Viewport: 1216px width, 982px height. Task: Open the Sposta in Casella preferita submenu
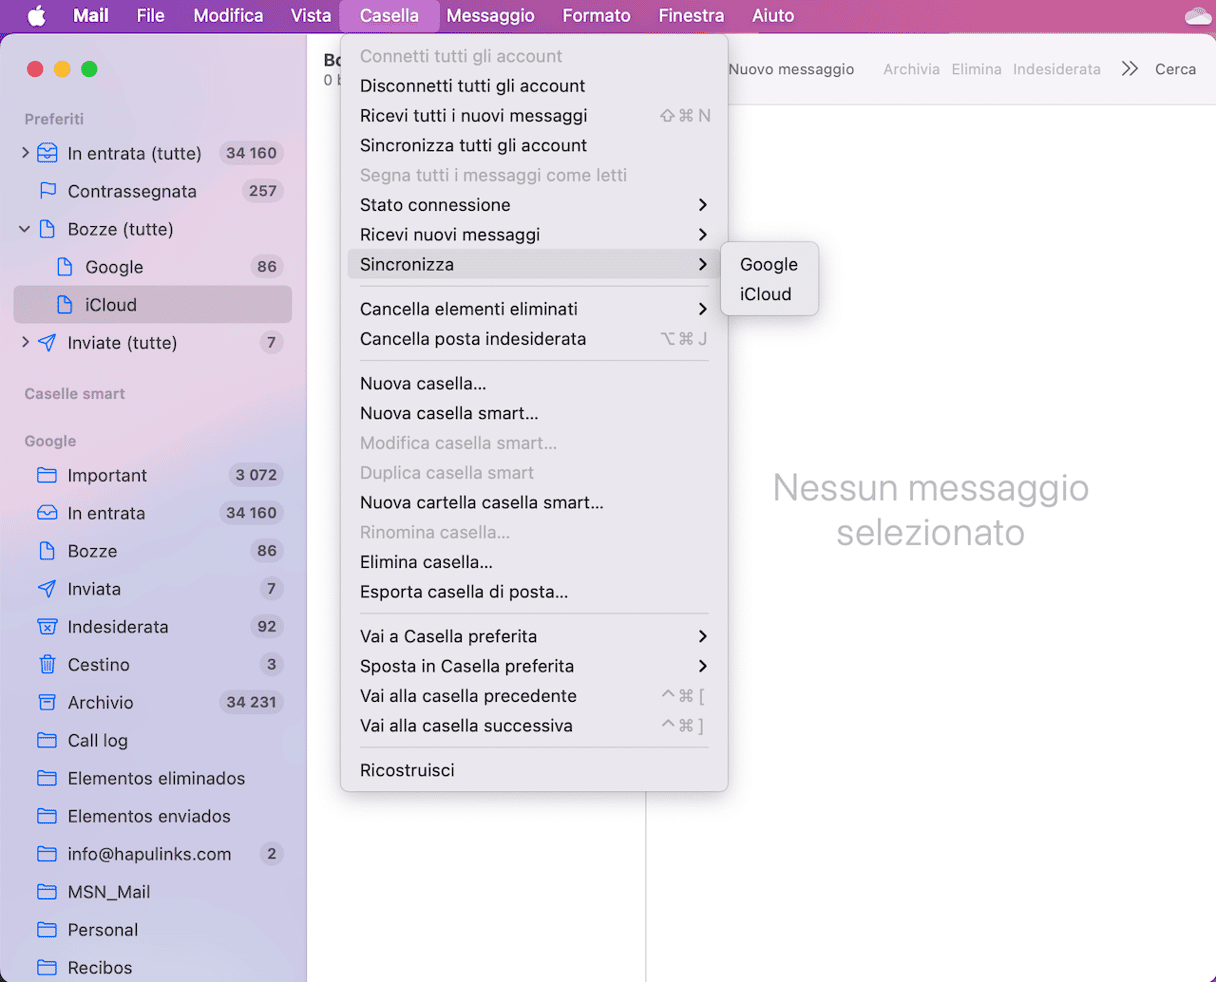tap(534, 666)
